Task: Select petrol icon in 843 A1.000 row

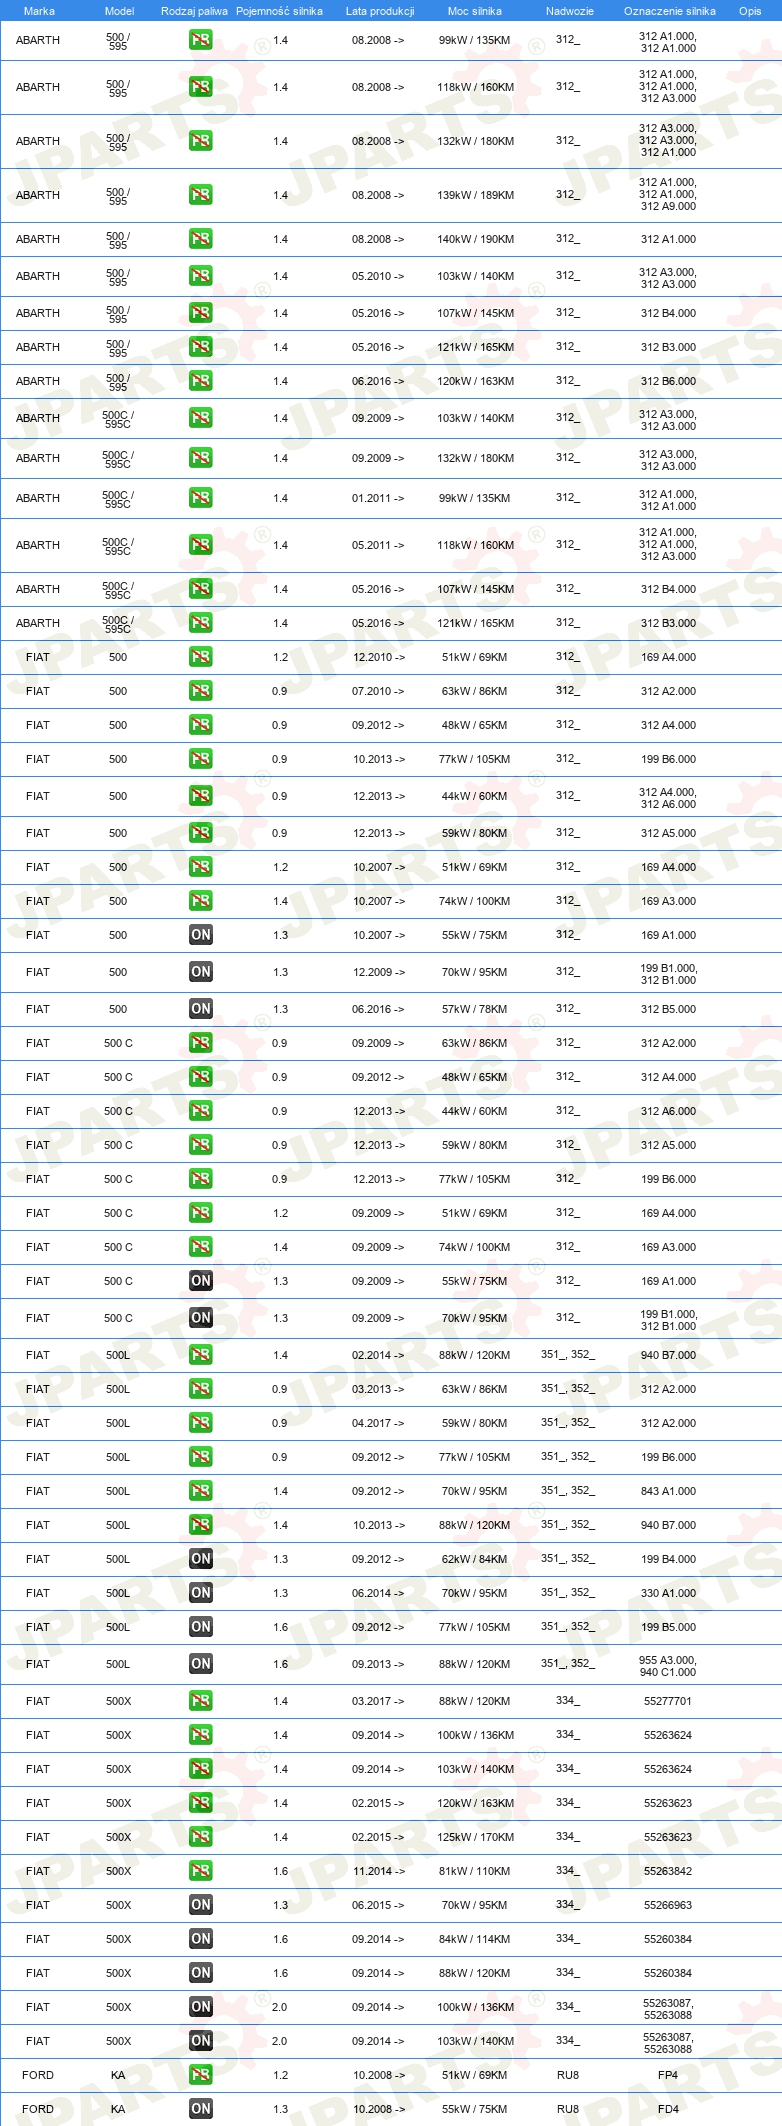Action: tap(201, 1491)
